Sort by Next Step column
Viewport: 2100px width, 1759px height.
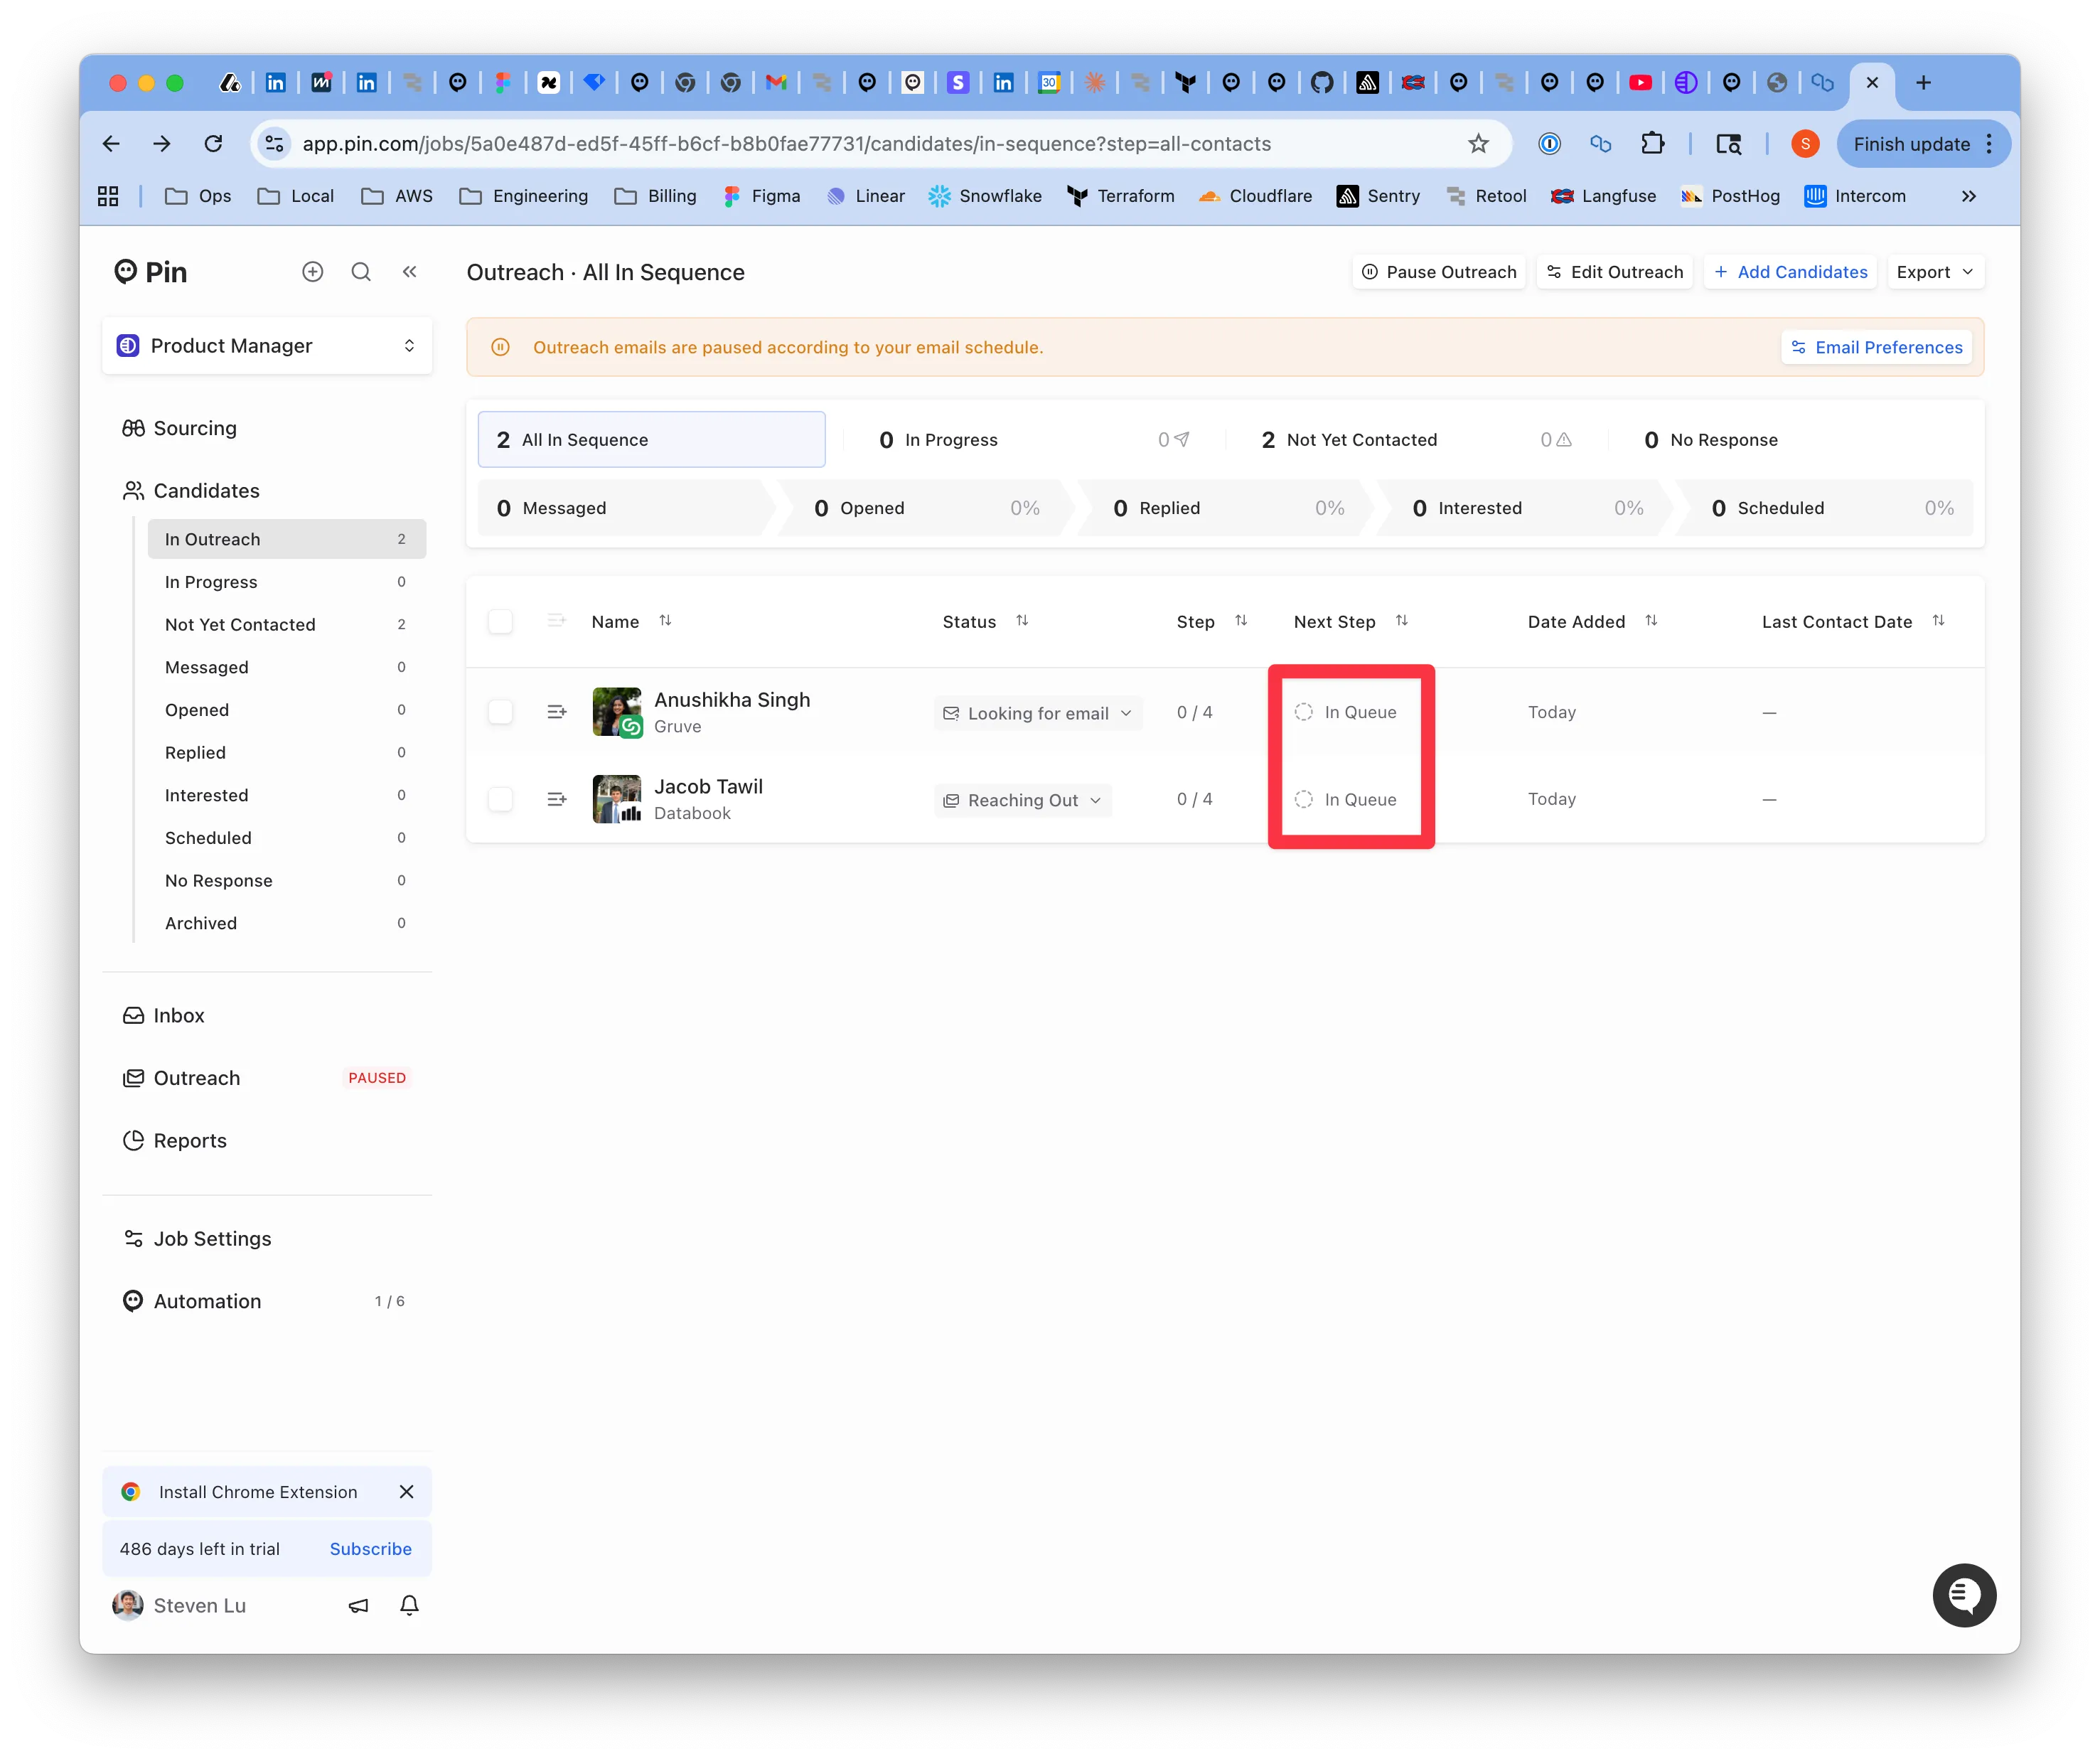point(1401,621)
